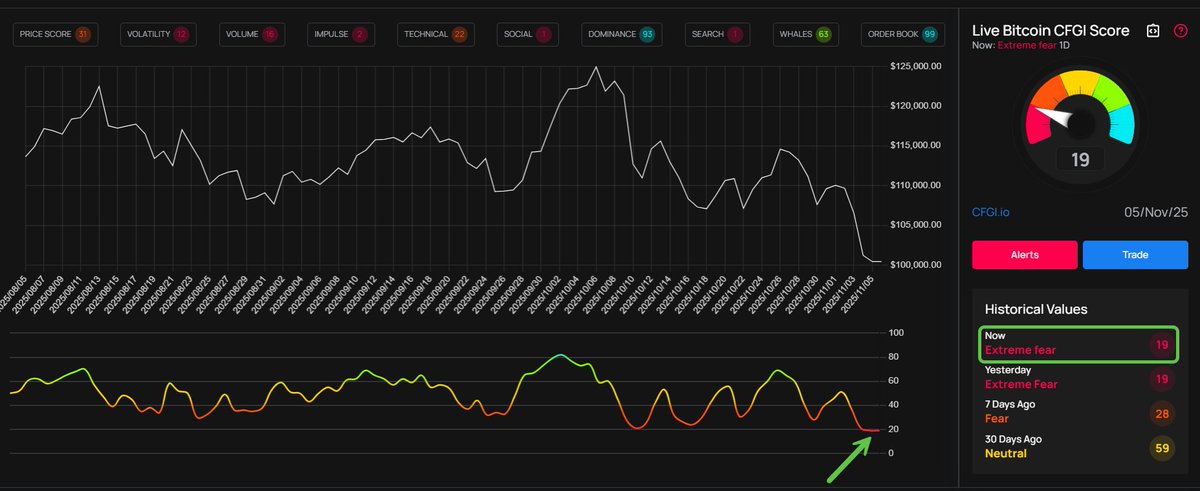Image resolution: width=1200 pixels, height=491 pixels.
Task: Toggle the WHALES indicator
Action: coord(804,34)
